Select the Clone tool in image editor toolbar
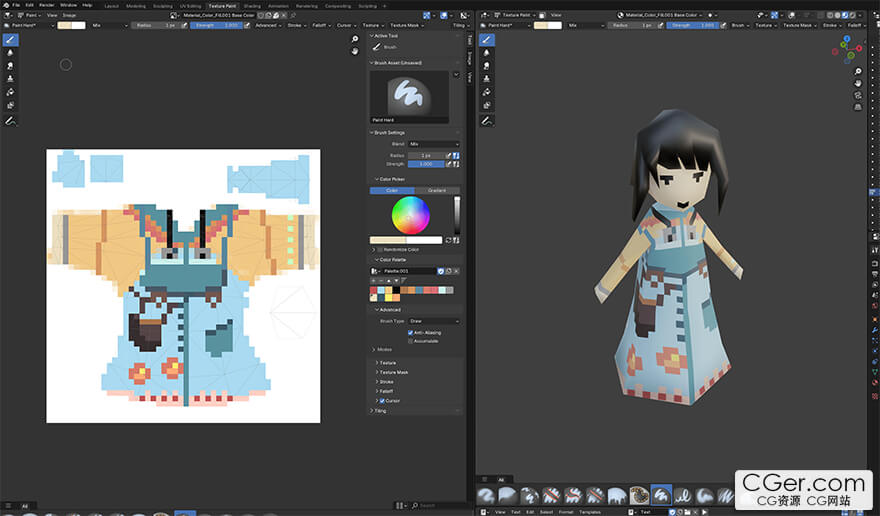The image size is (880, 516). click(11, 78)
